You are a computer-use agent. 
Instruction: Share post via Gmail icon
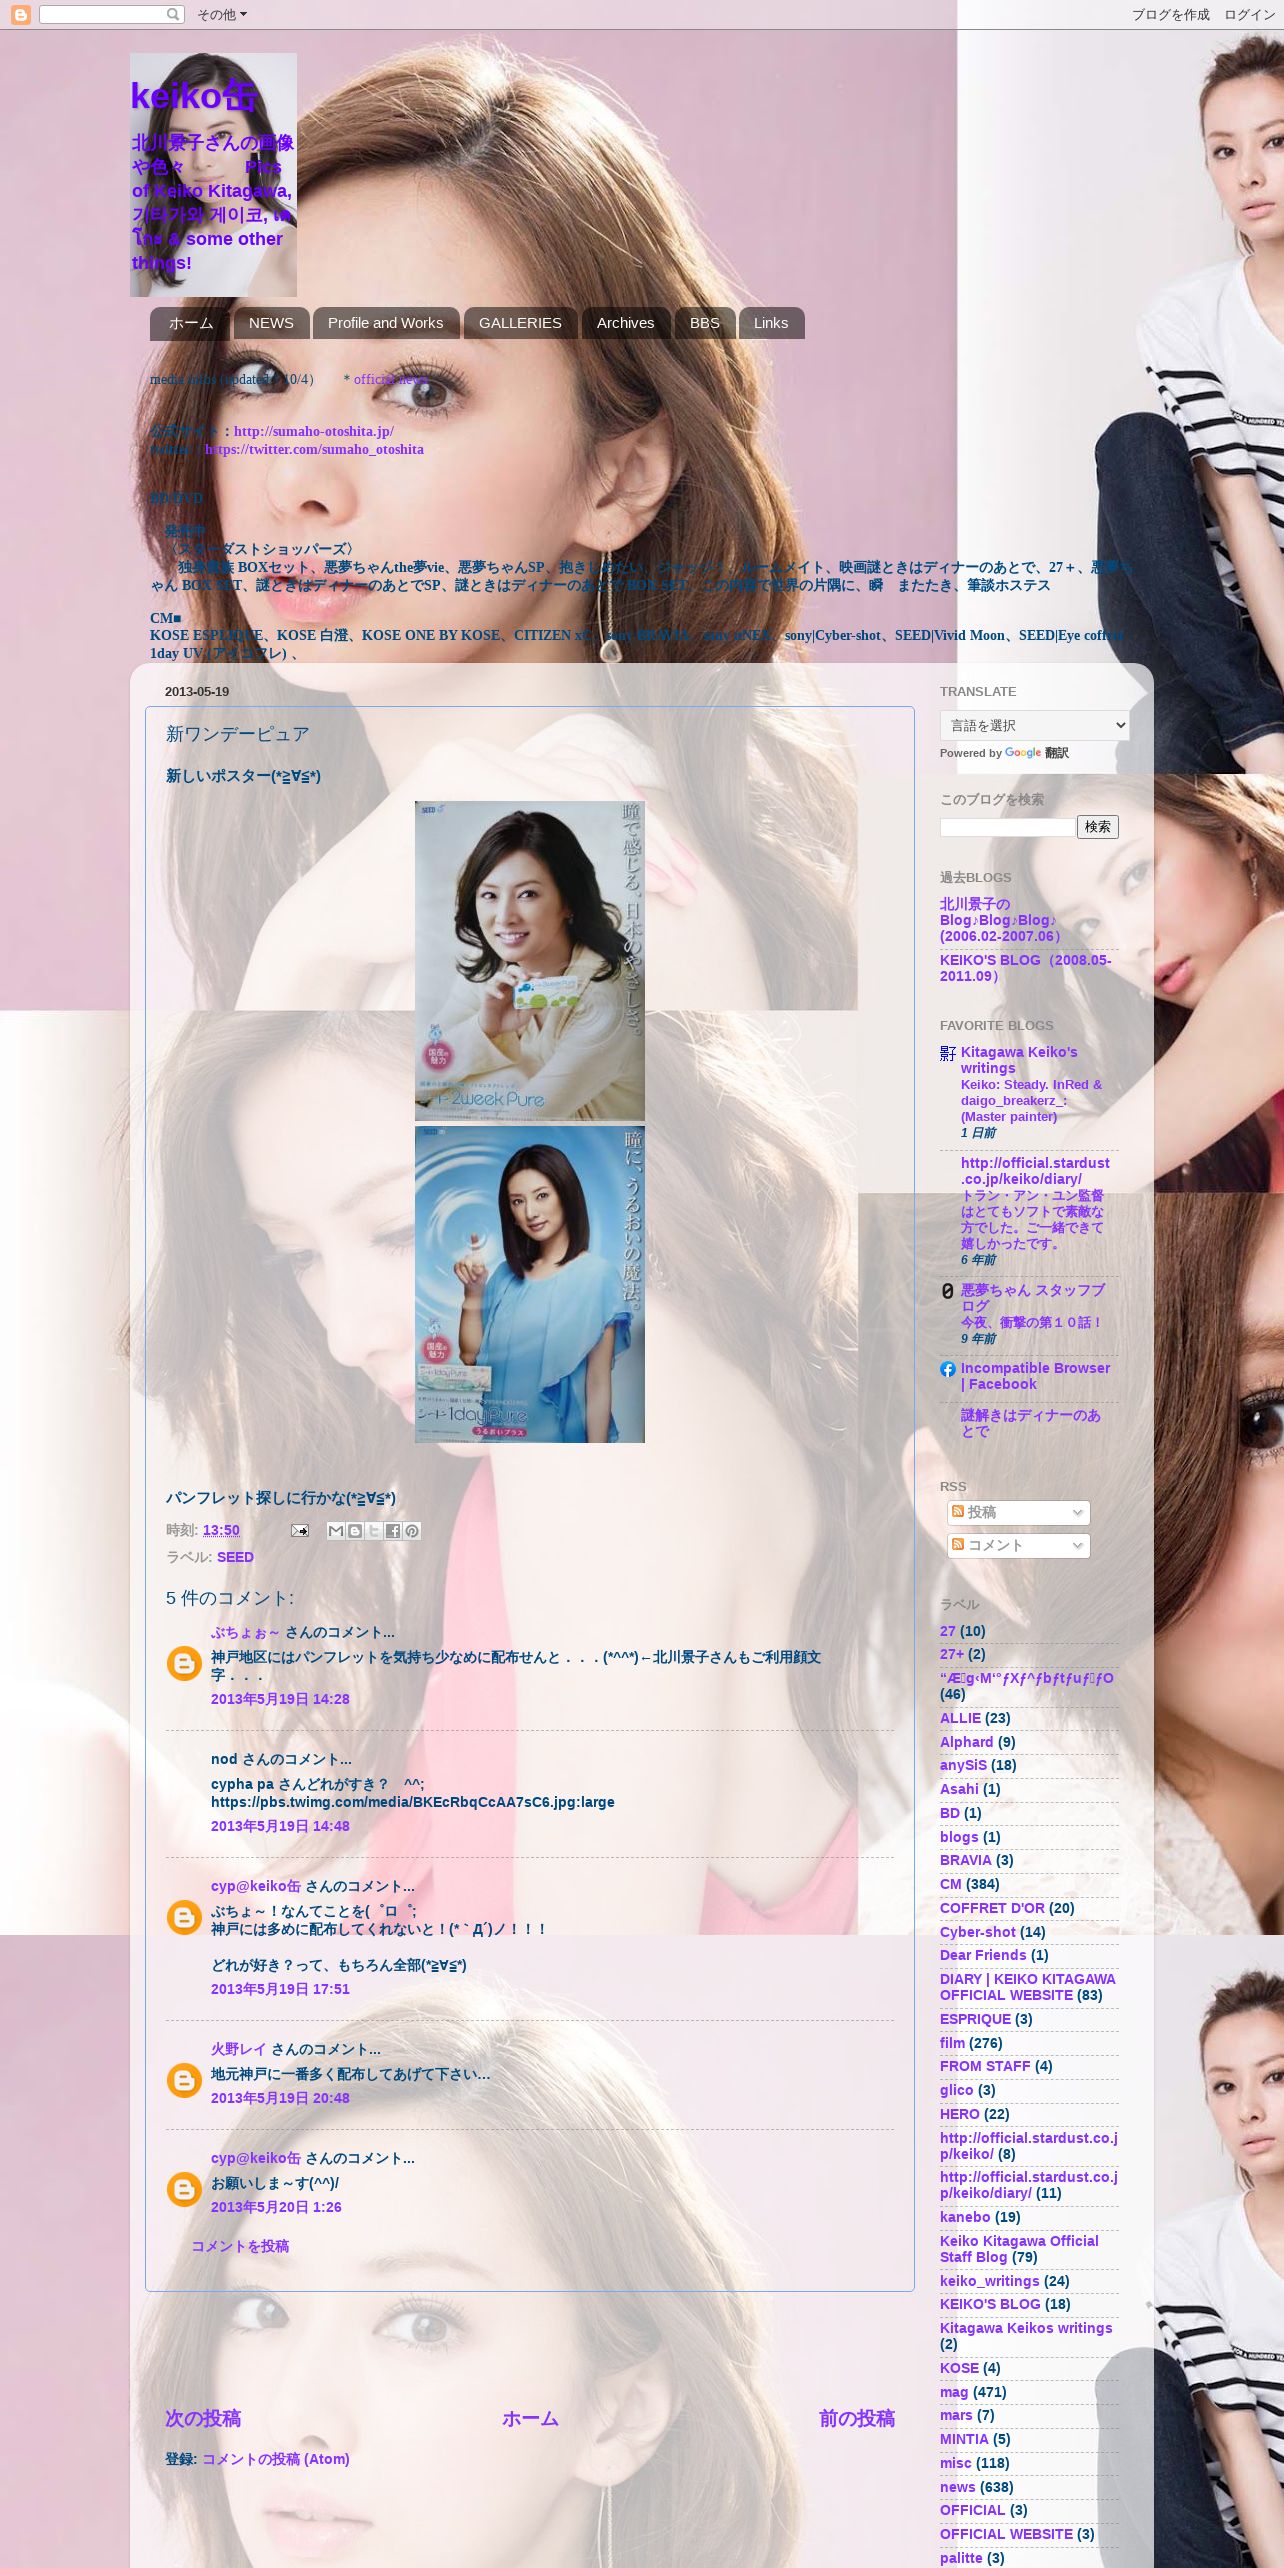(x=336, y=1531)
